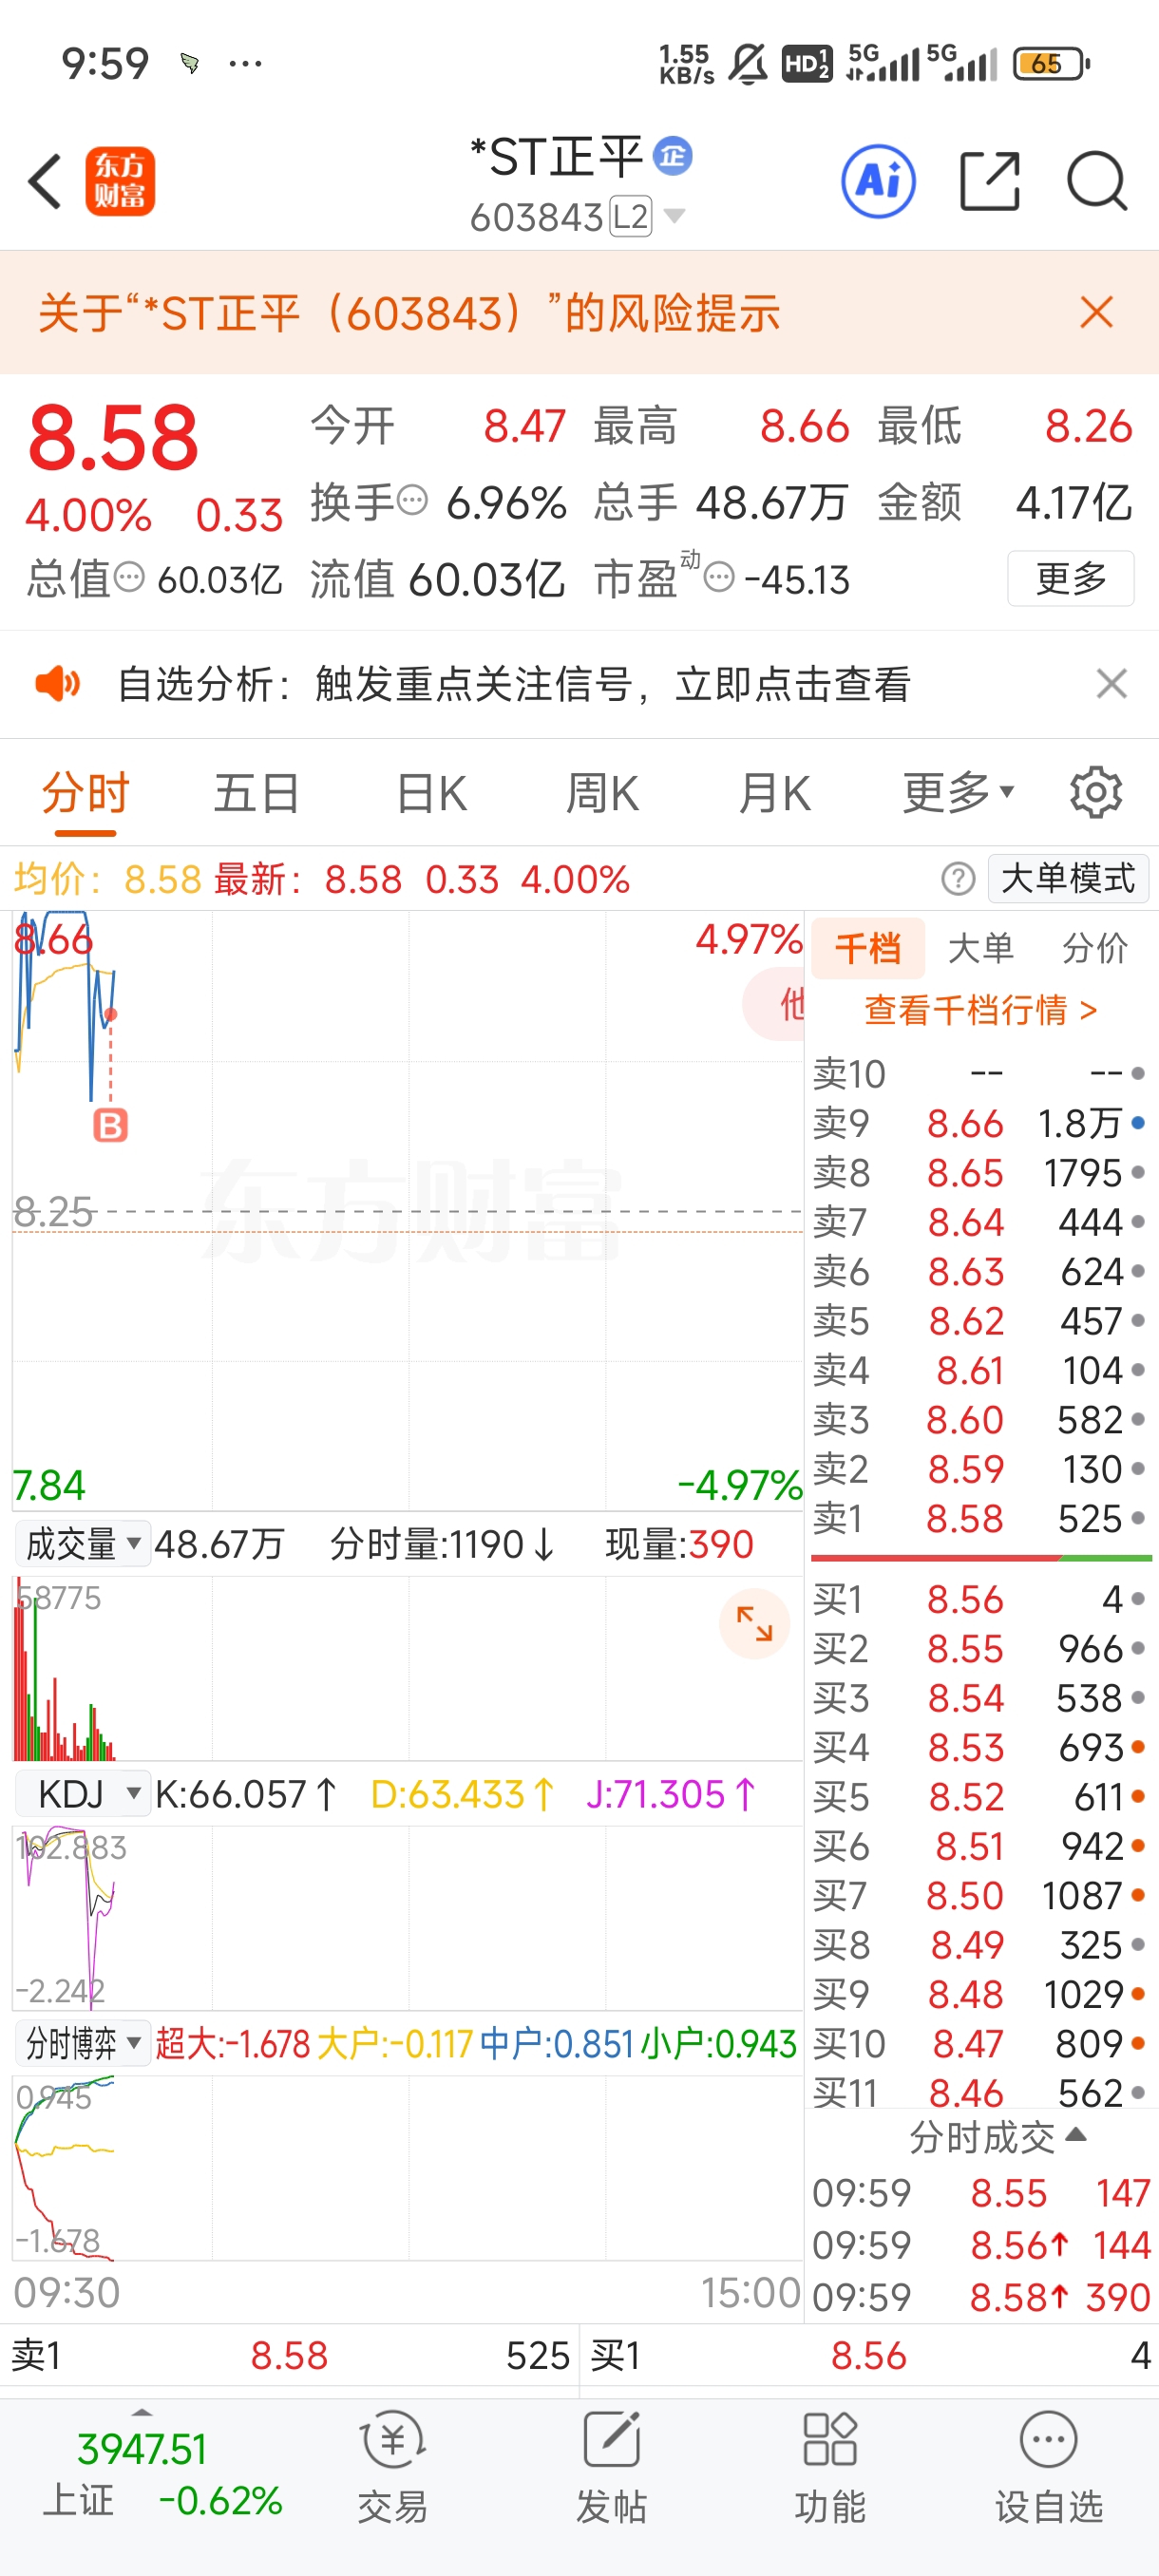Switch to the 月K tab

[775, 793]
